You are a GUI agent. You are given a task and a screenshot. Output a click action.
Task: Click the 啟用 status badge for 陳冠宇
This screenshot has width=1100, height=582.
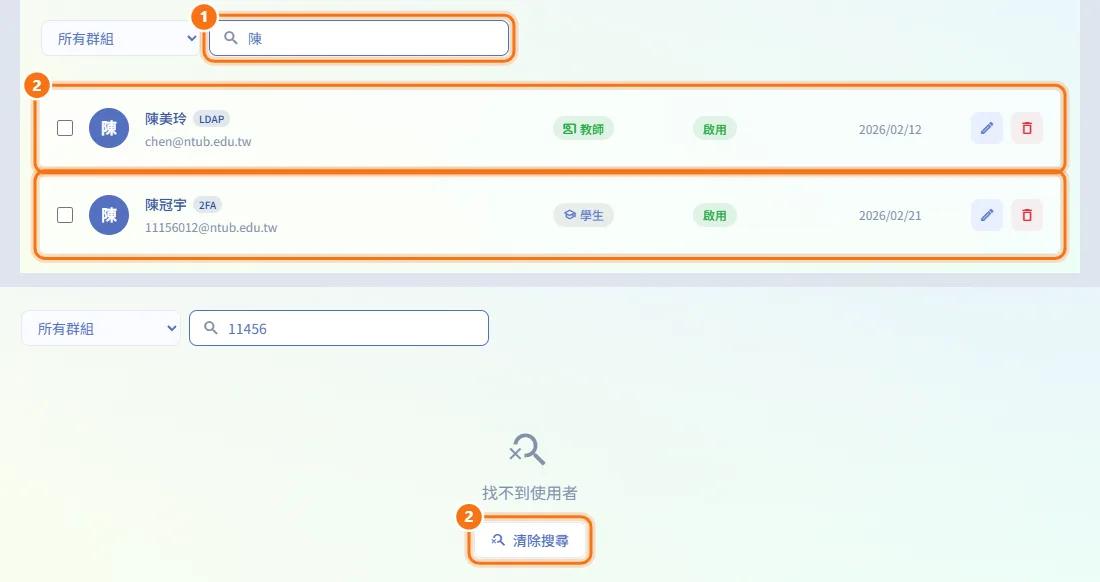(x=714, y=215)
